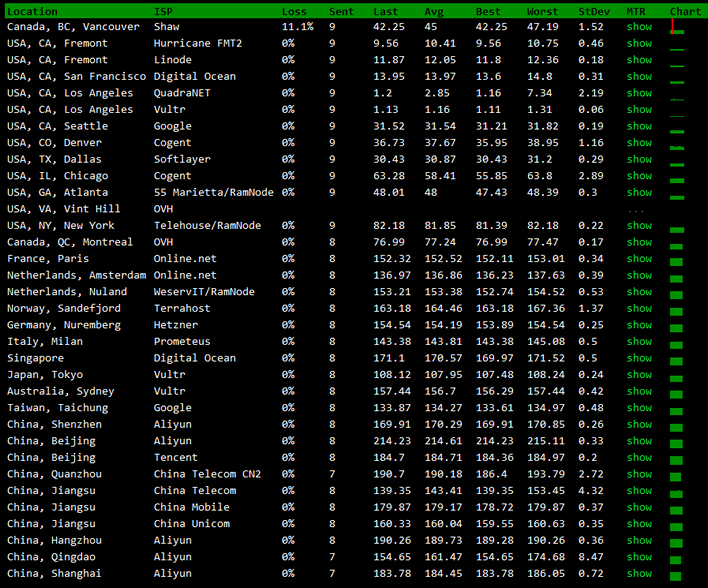Show MTR for Fremont Hurricane FMT2
Image resolution: width=708 pixels, height=588 pixels.
pyautogui.click(x=639, y=43)
